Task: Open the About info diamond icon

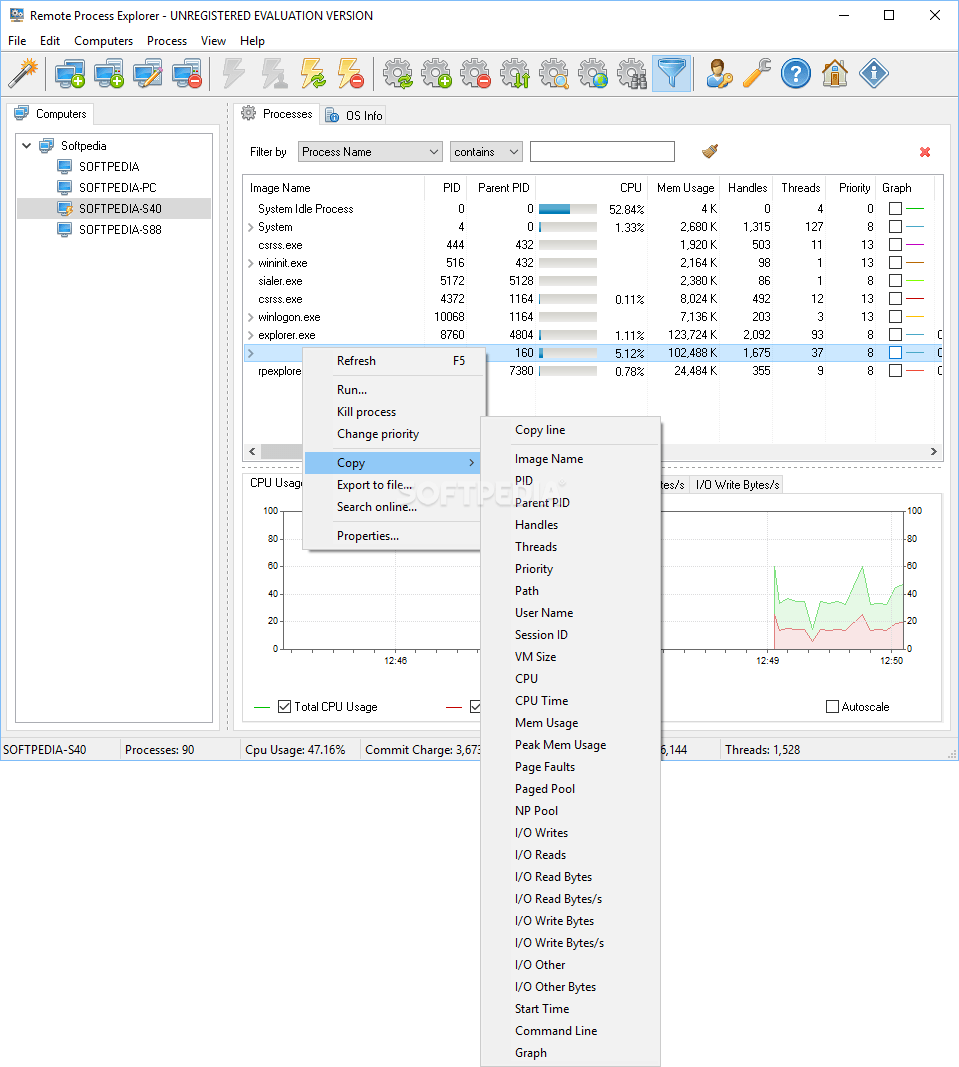Action: click(x=873, y=73)
